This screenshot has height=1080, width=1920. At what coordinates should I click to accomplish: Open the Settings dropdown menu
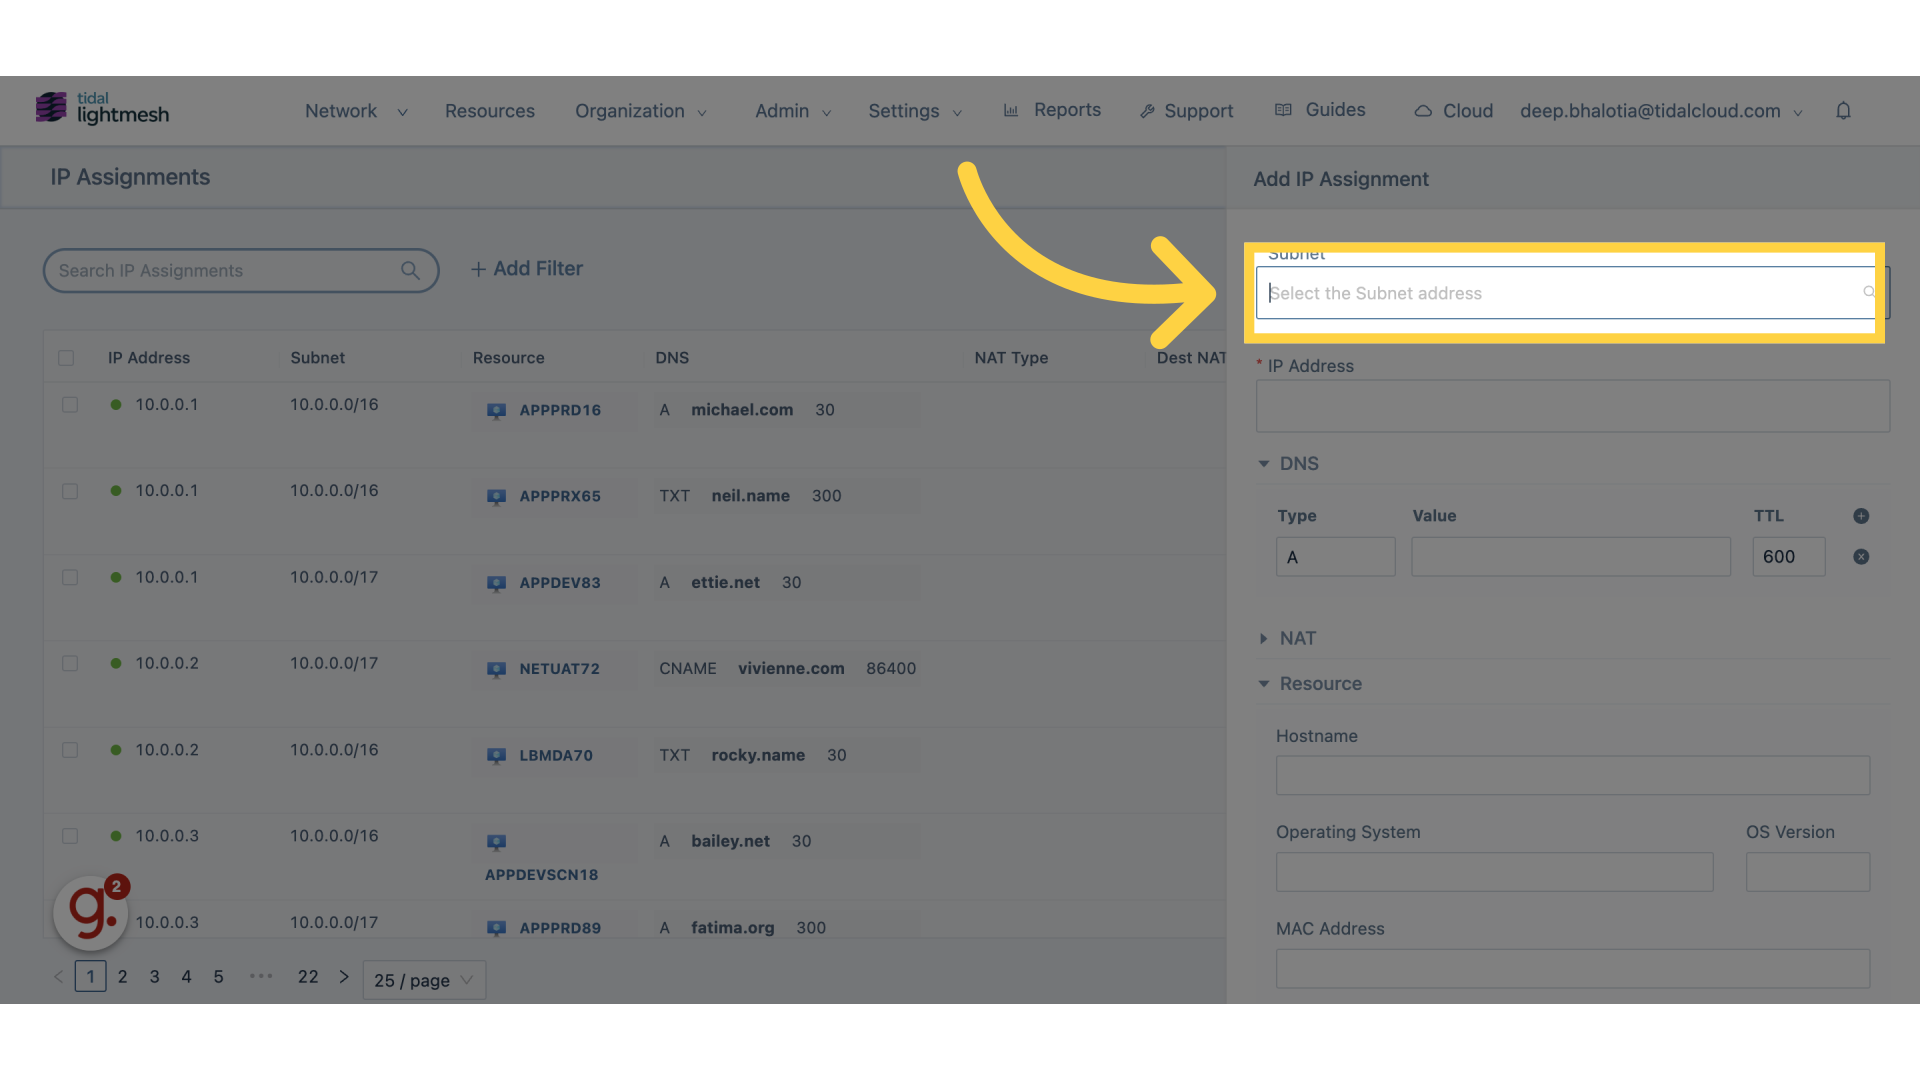pyautogui.click(x=915, y=111)
